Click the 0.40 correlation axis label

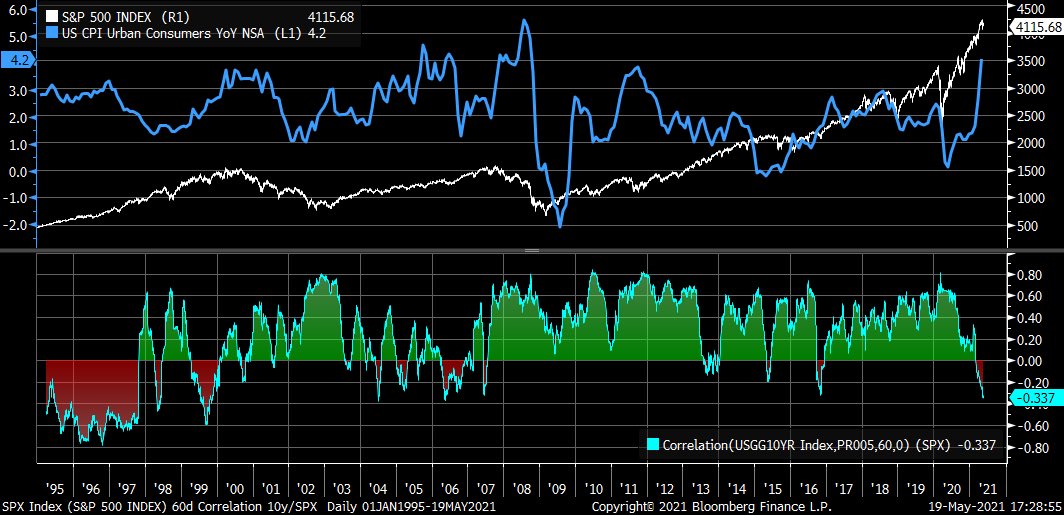point(1031,318)
